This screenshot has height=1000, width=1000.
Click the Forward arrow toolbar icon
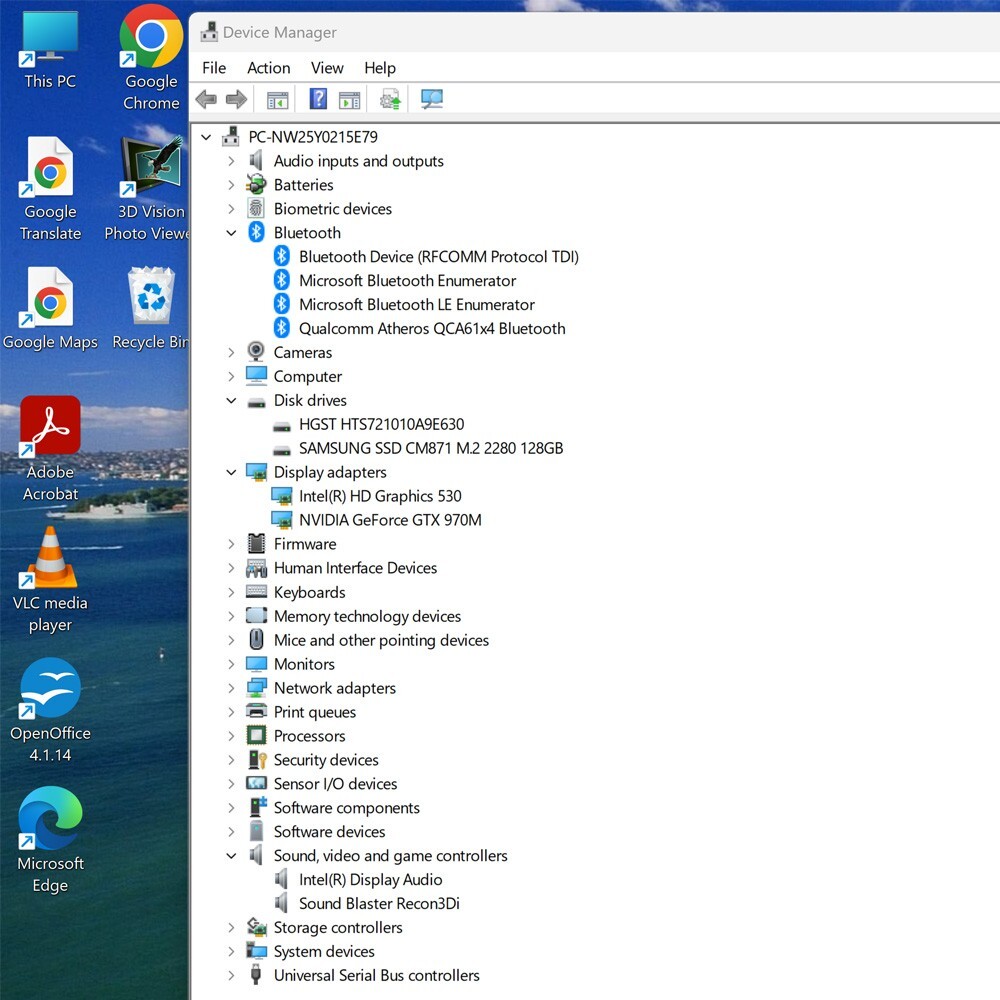pos(236,99)
